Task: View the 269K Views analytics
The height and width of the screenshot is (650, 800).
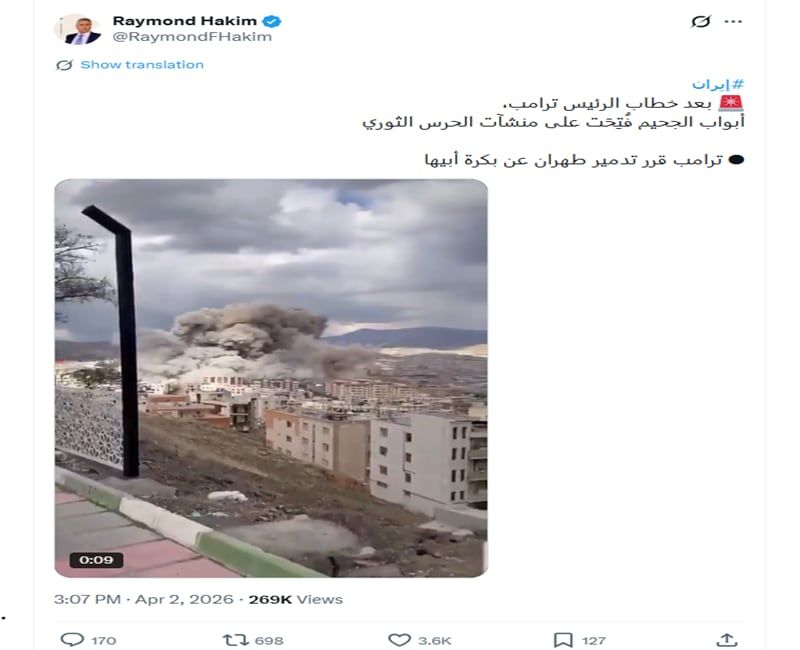Action: click(295, 599)
